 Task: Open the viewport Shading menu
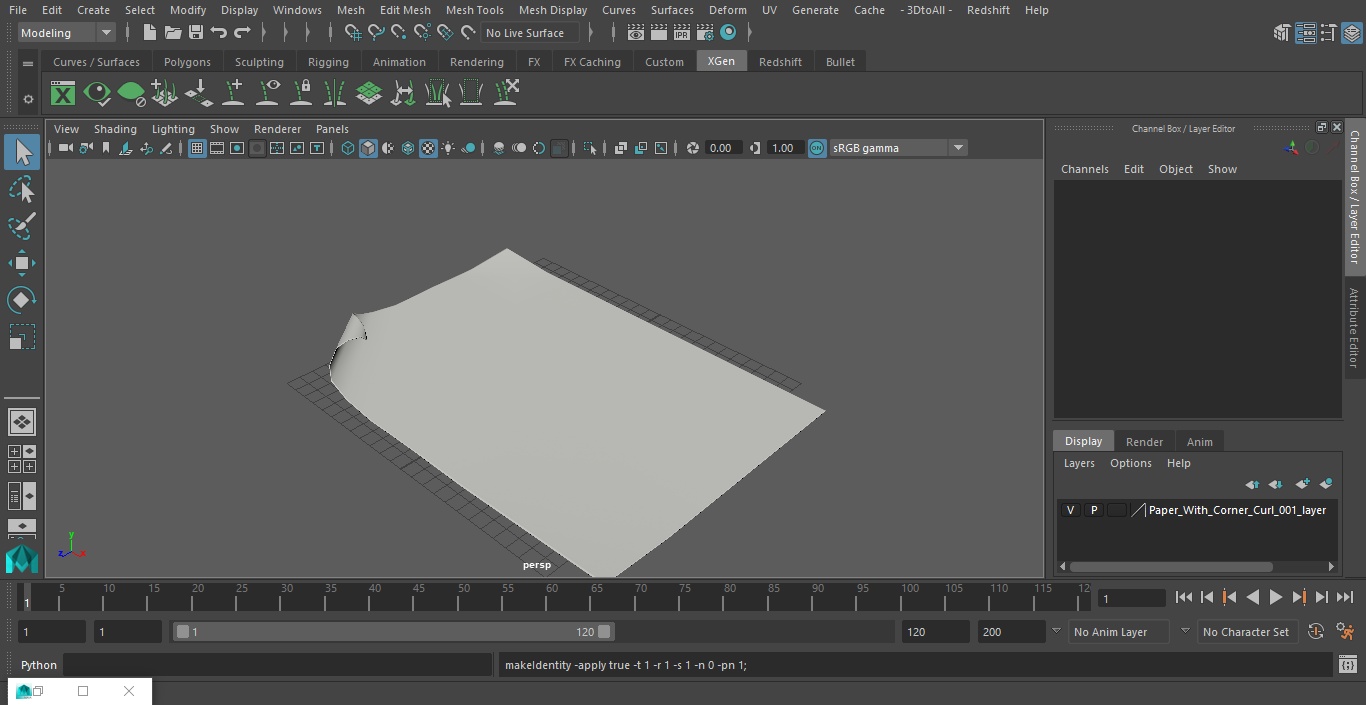(115, 129)
